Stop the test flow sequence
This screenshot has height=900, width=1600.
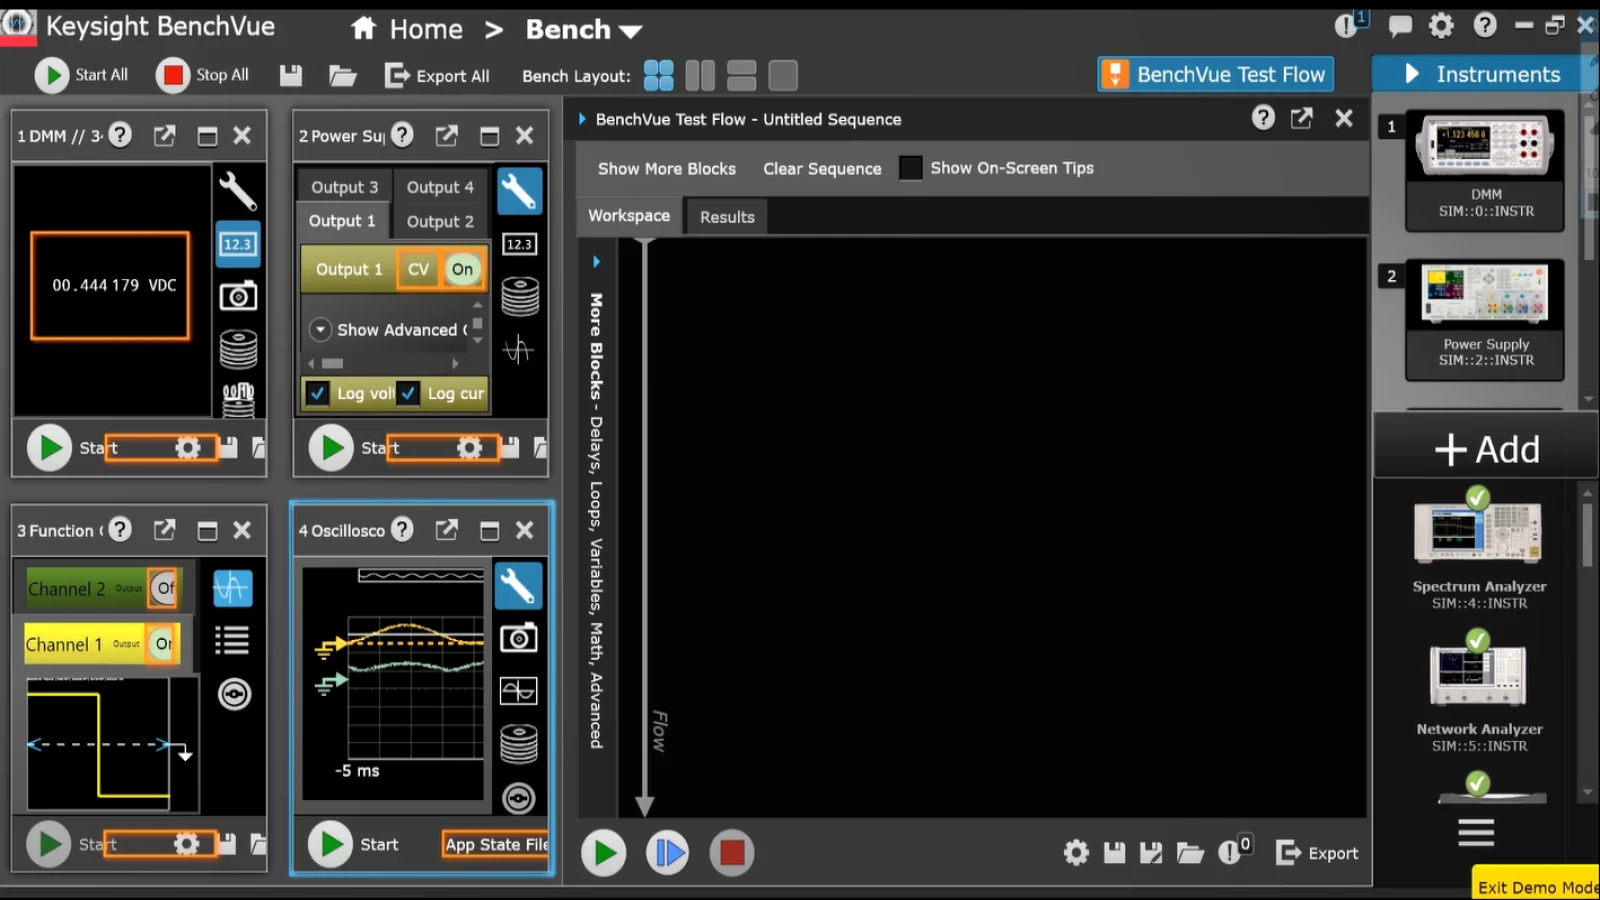732,853
